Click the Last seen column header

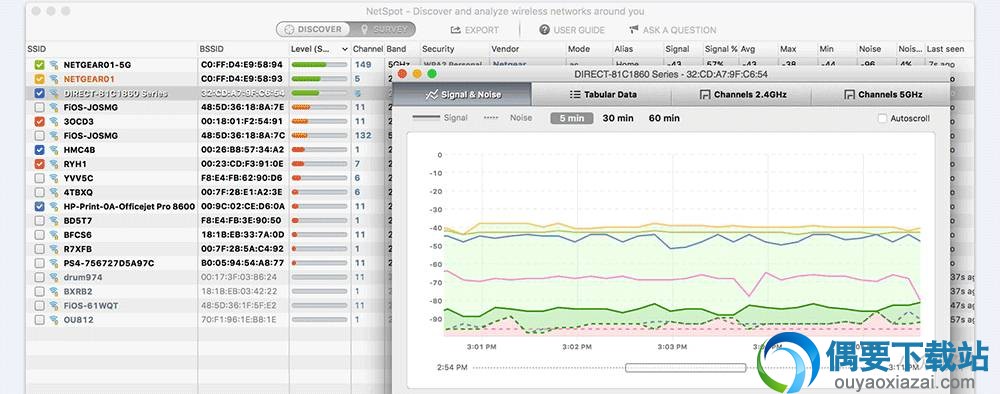click(x=946, y=48)
